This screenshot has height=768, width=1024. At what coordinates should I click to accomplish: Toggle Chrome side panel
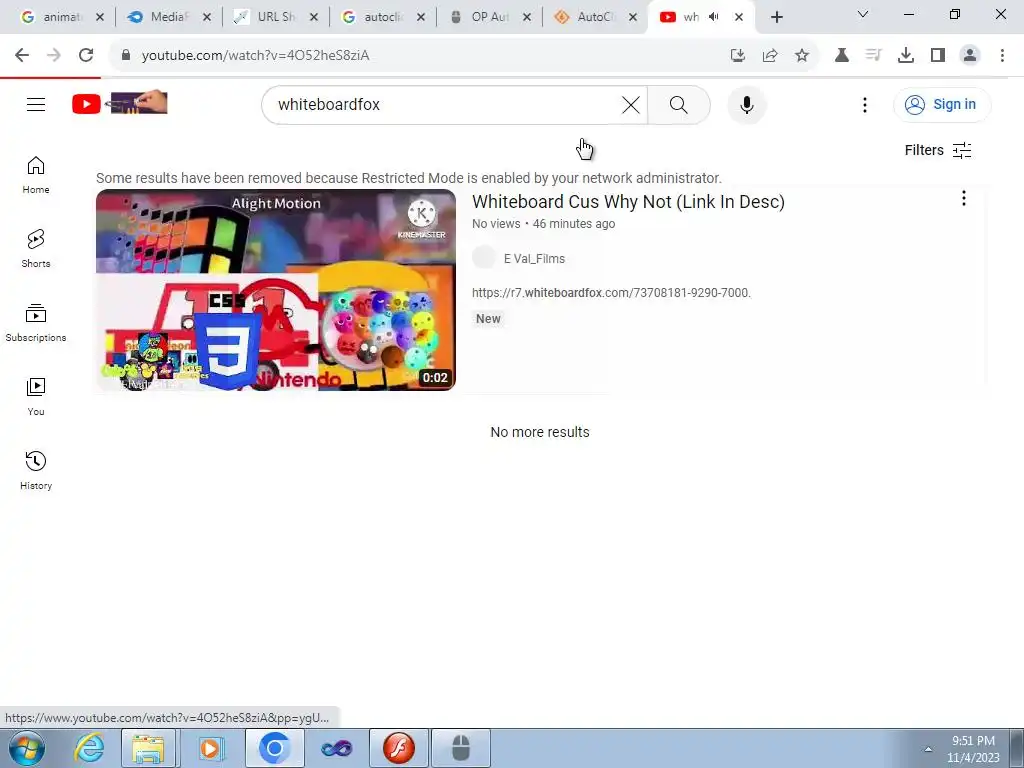(x=938, y=56)
